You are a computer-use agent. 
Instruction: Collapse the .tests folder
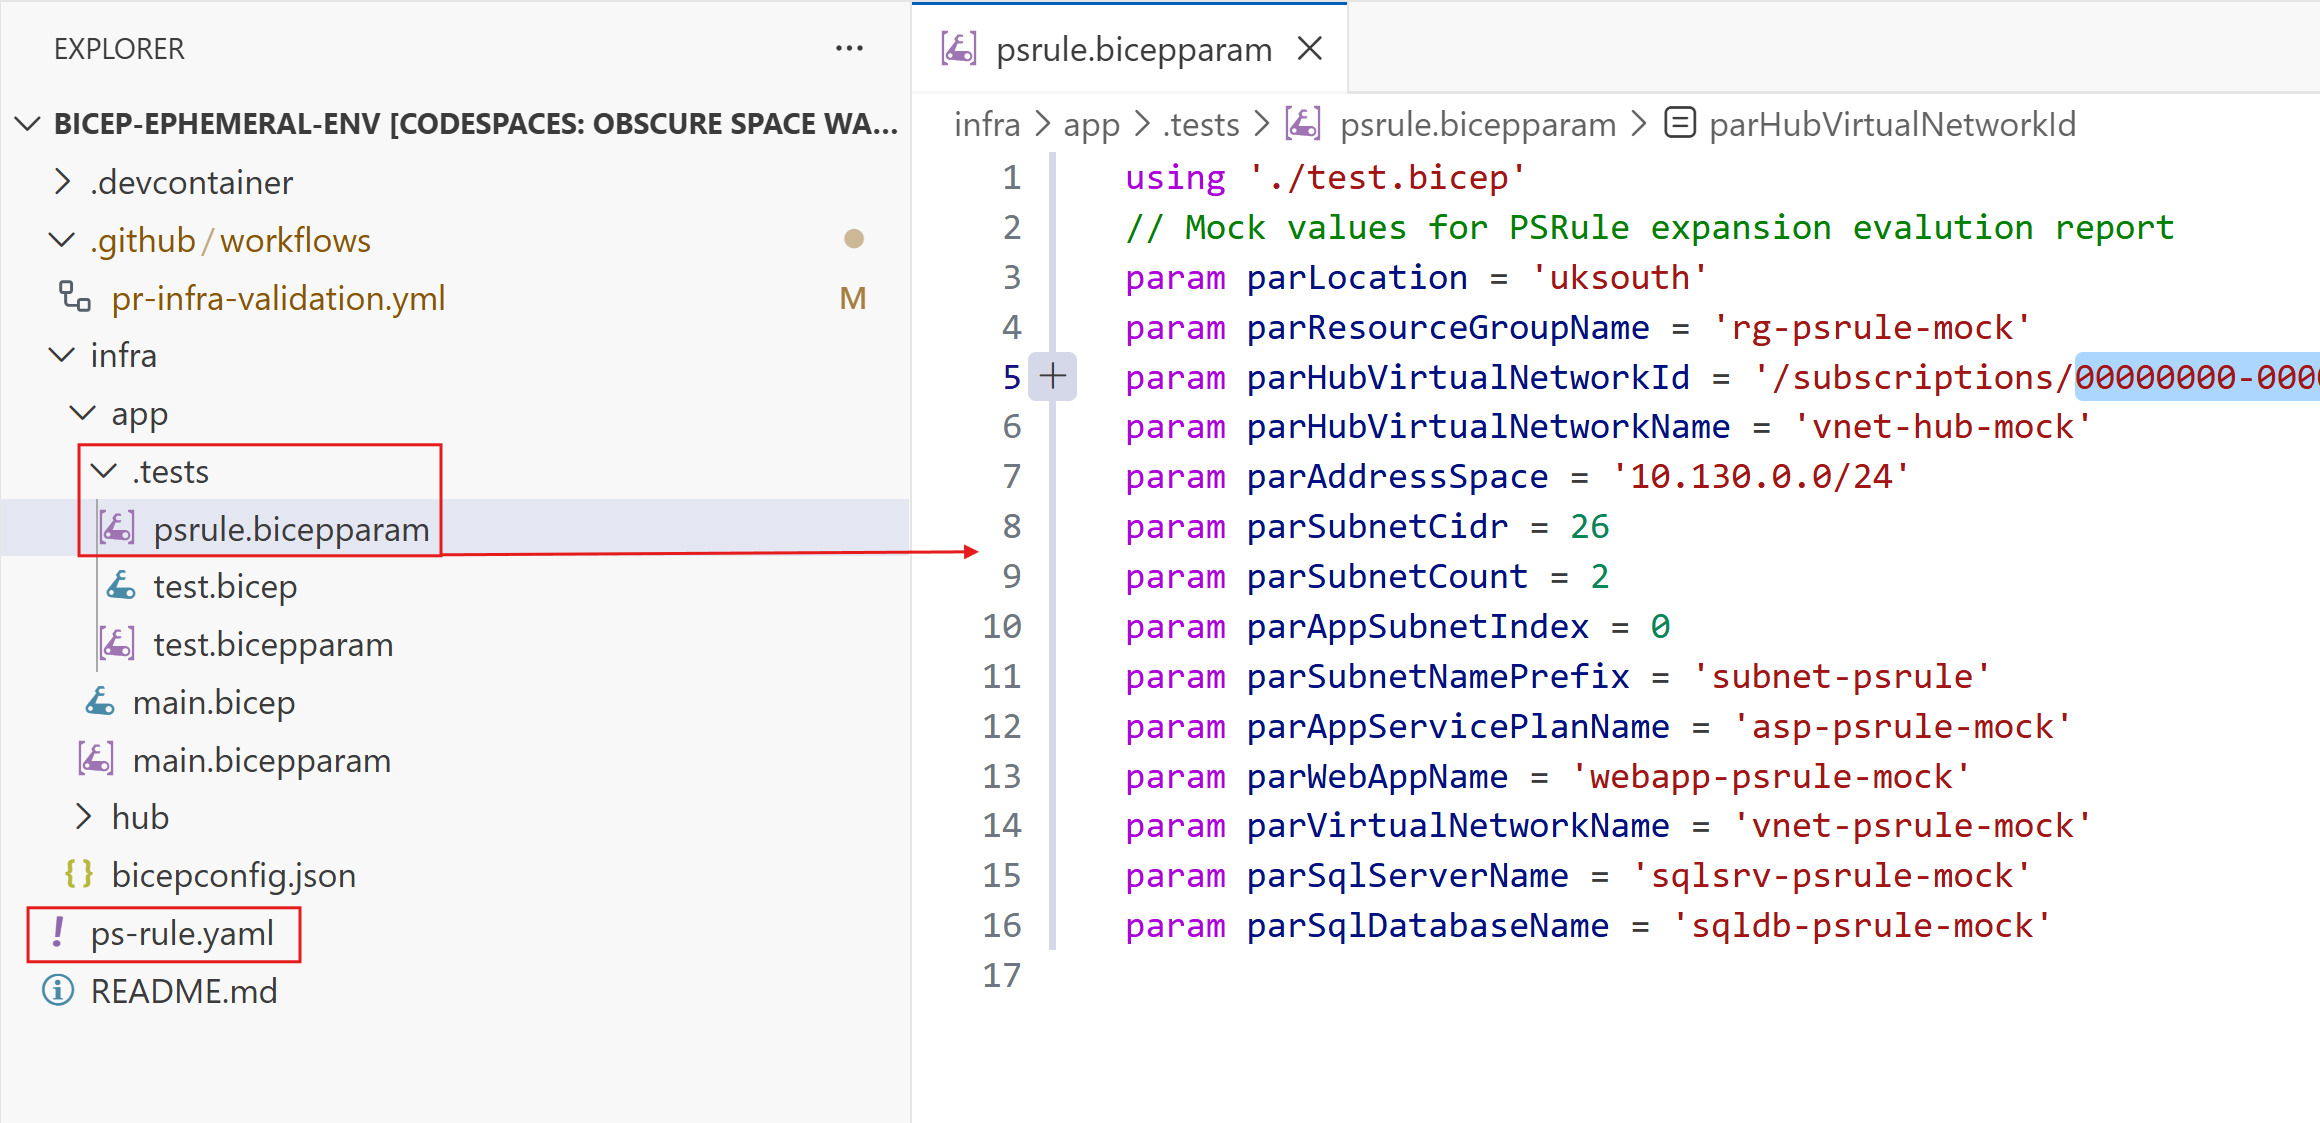[x=104, y=471]
